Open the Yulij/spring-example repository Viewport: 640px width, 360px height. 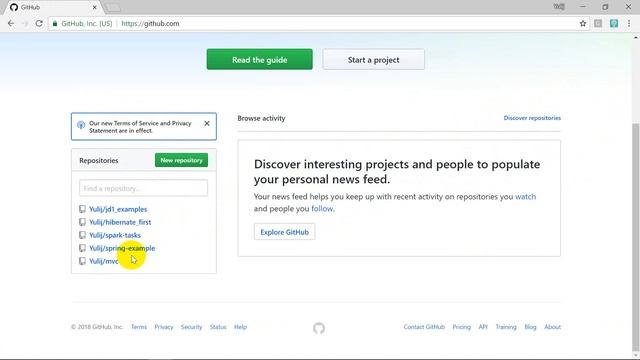[x=122, y=248]
